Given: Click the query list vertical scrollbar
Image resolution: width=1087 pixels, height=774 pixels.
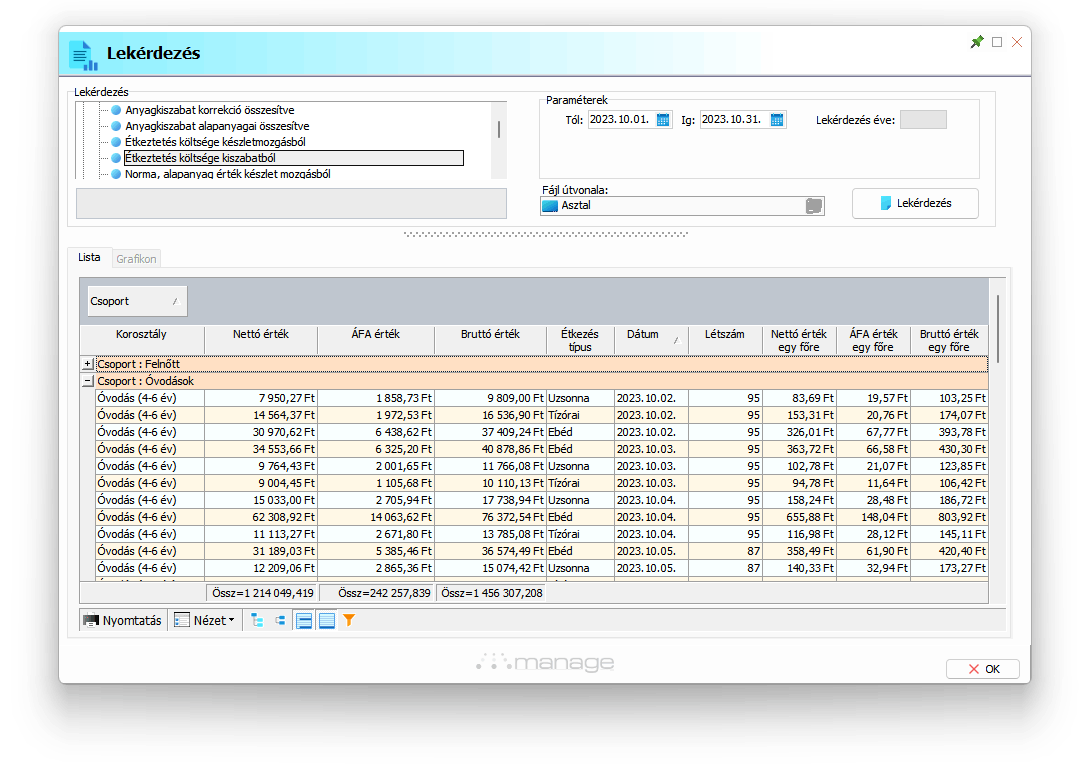Looking at the screenshot, I should [x=499, y=129].
